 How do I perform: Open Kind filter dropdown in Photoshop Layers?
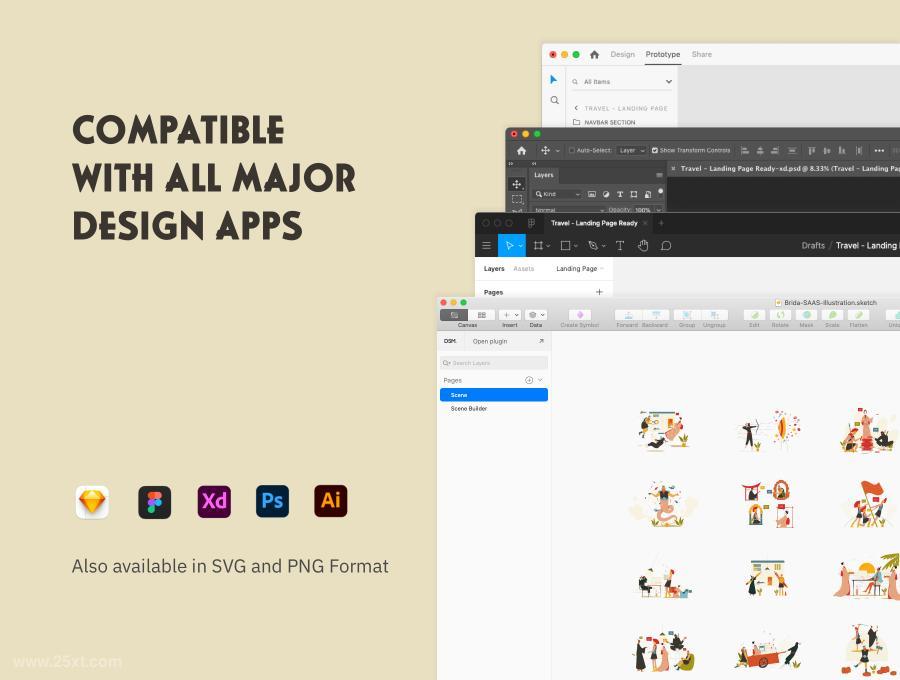click(558, 194)
